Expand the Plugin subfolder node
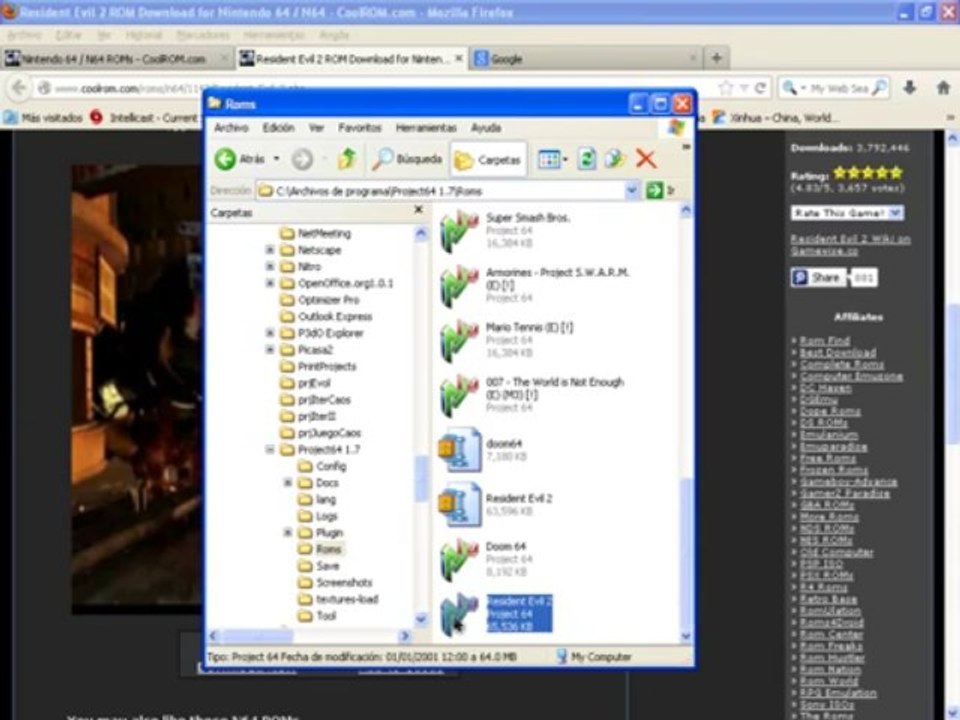960x720 pixels. [287, 533]
